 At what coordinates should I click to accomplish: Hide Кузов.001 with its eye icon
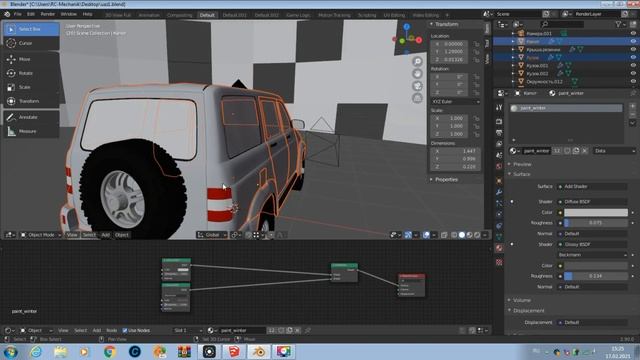point(633,65)
